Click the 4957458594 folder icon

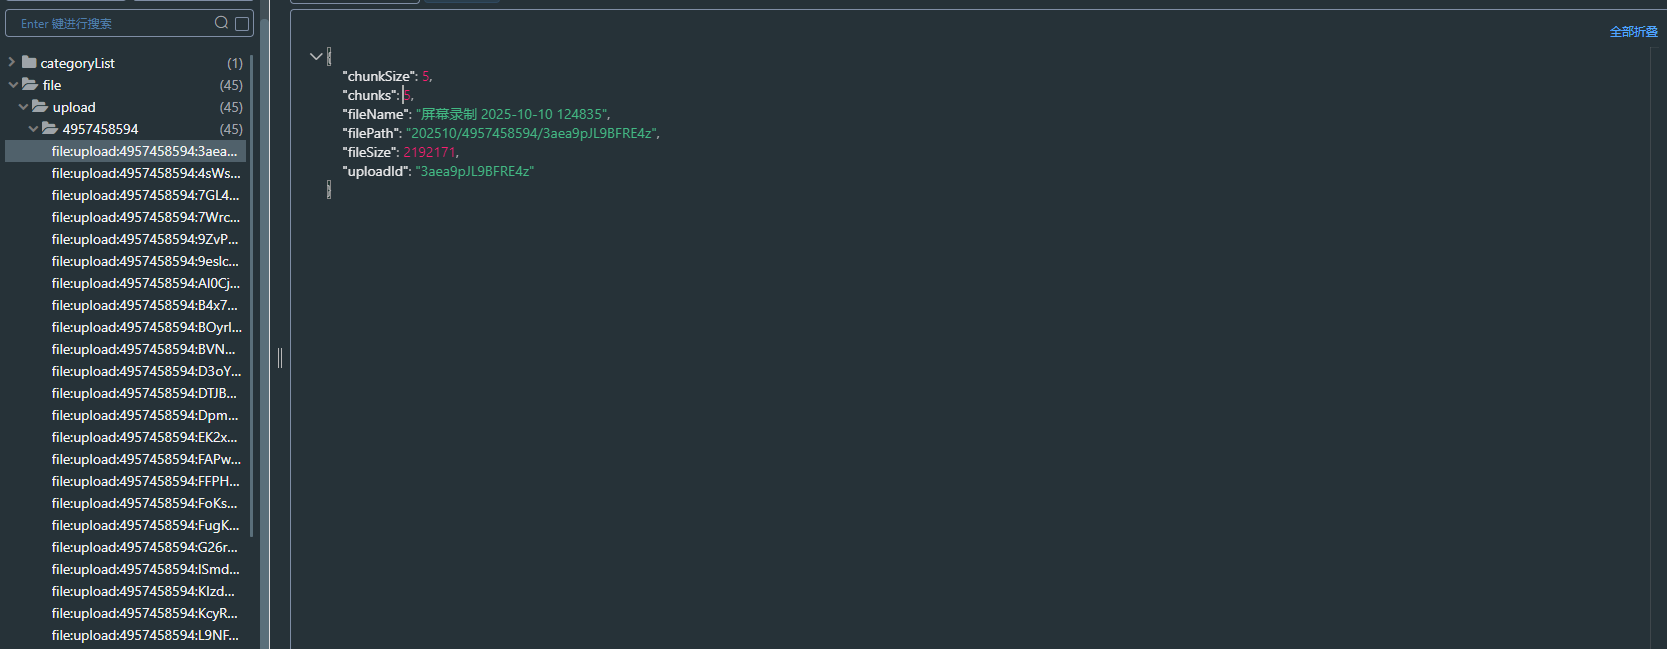click(50, 128)
